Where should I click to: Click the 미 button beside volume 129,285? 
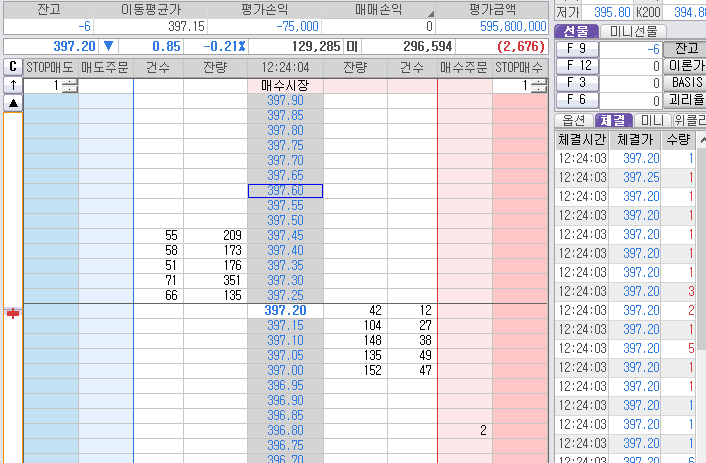tap(352, 46)
